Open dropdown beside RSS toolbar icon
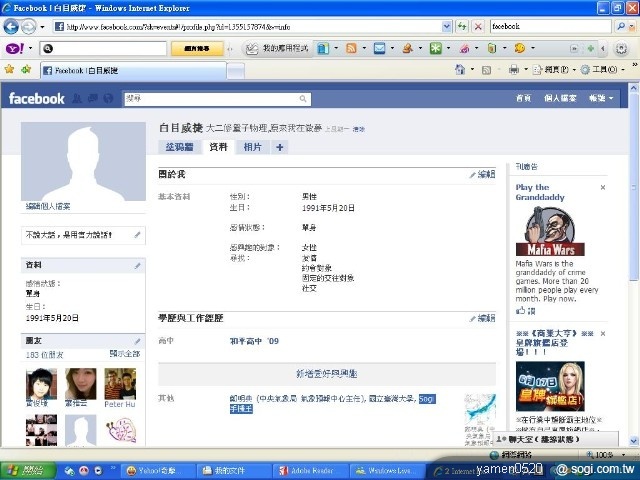This screenshot has width=640, height=480. coord(364,48)
